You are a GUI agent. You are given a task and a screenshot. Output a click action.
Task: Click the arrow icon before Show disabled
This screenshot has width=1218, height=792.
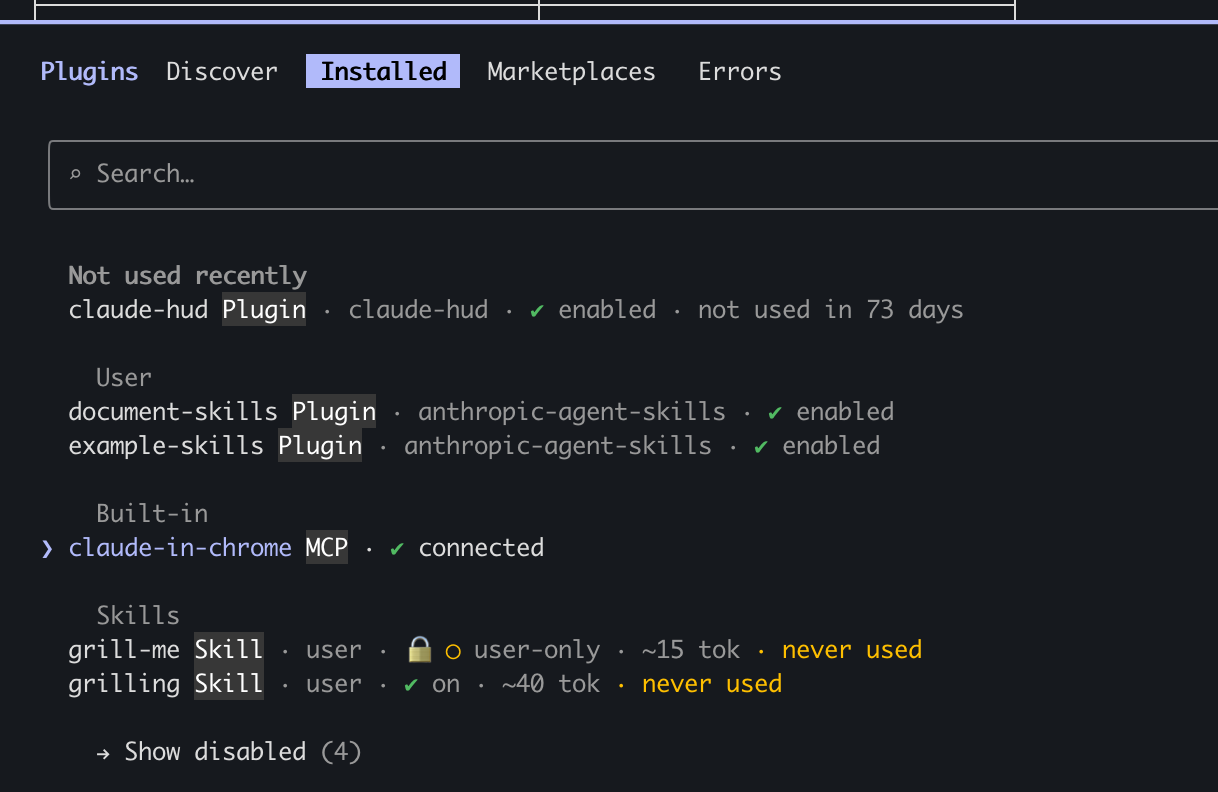click(103, 753)
